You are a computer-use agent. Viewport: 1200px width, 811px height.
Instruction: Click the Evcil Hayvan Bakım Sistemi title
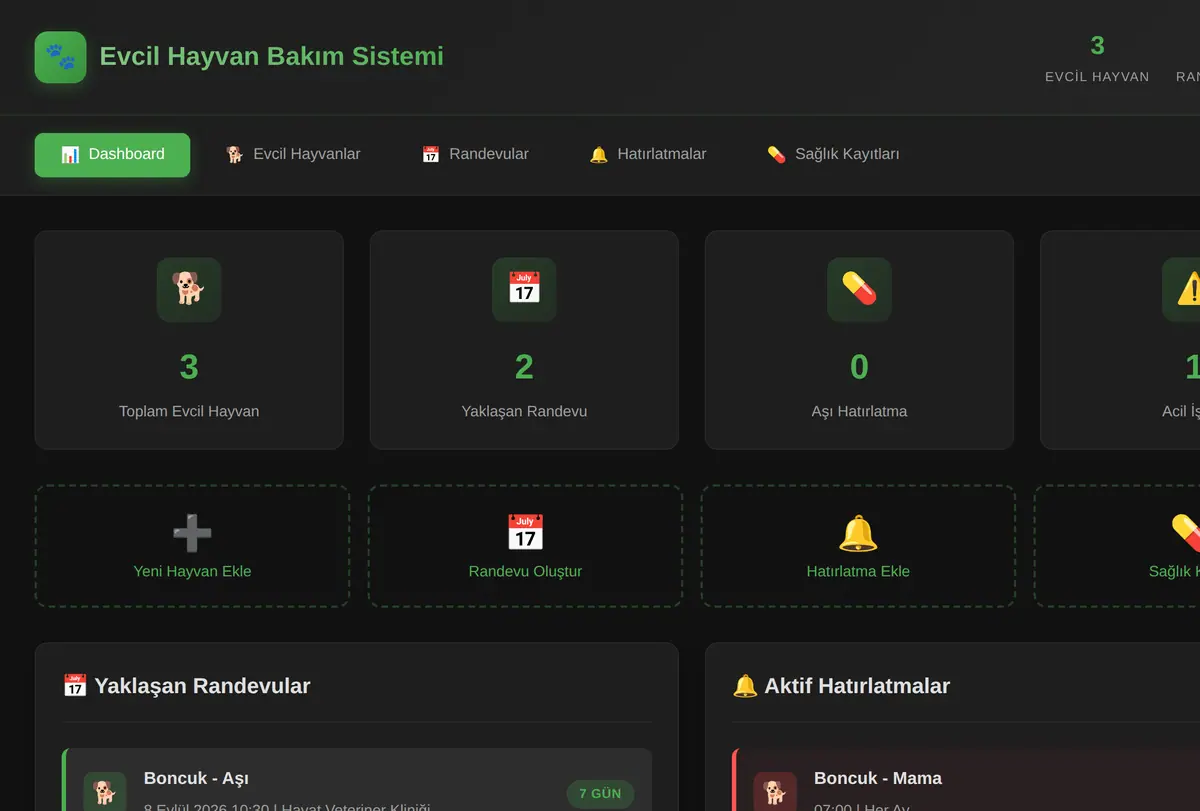[271, 56]
